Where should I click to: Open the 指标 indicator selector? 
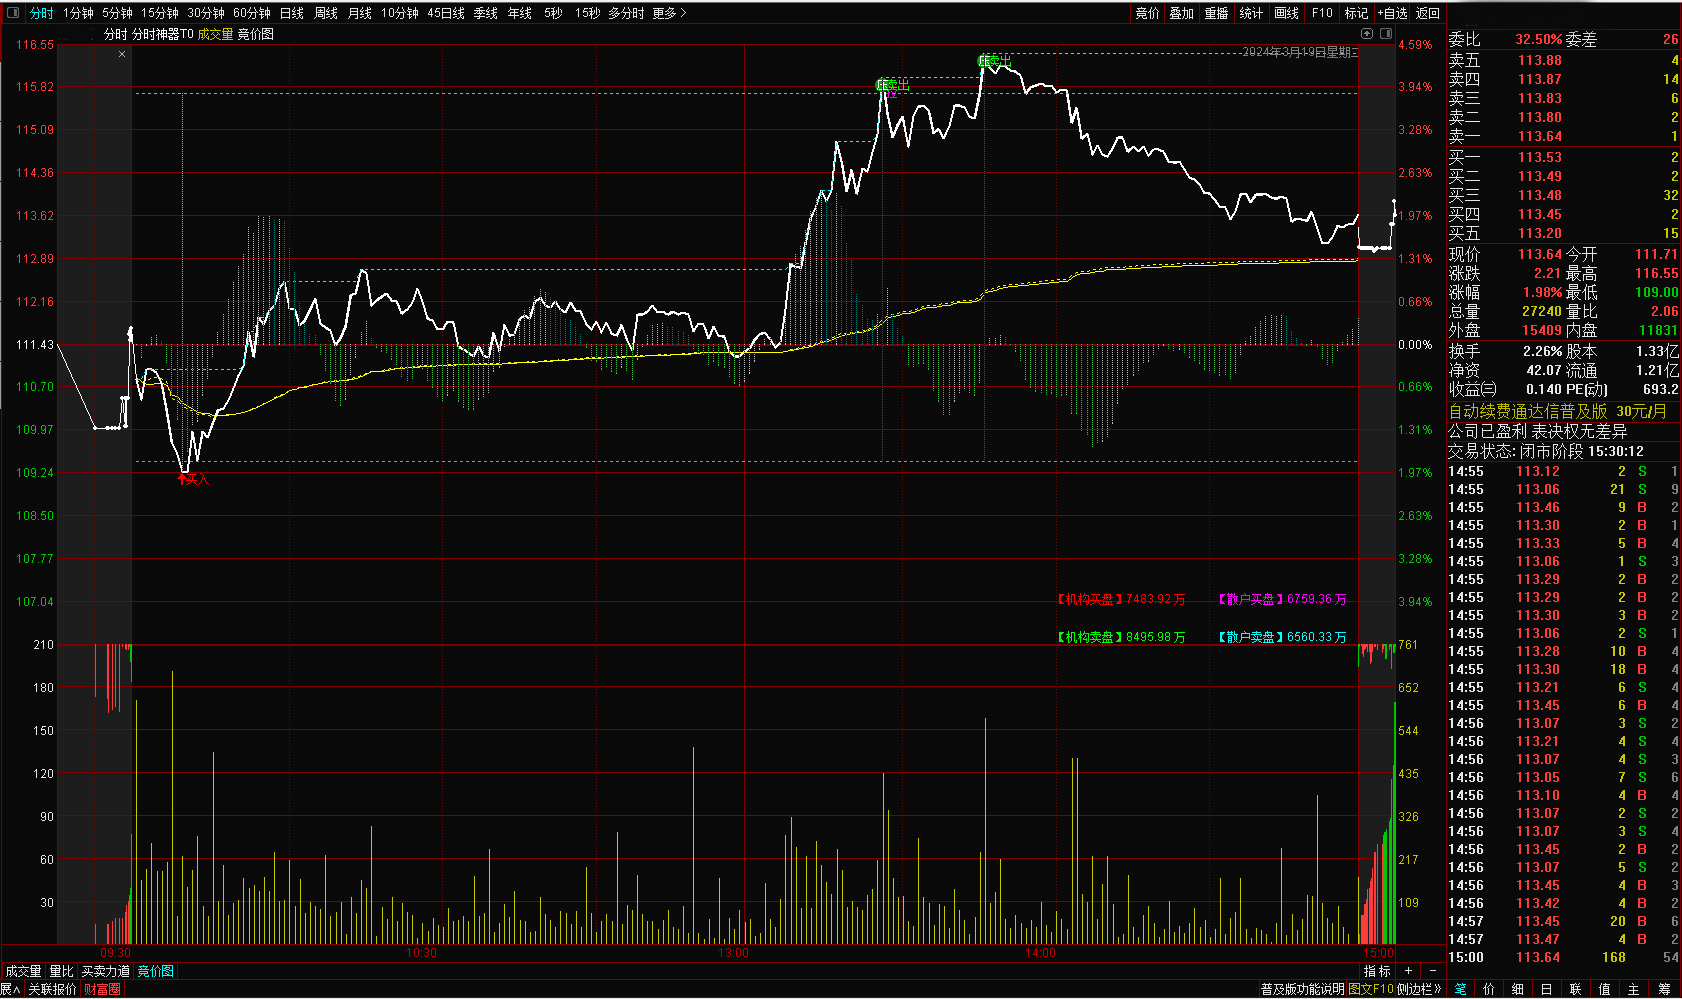click(x=1377, y=971)
